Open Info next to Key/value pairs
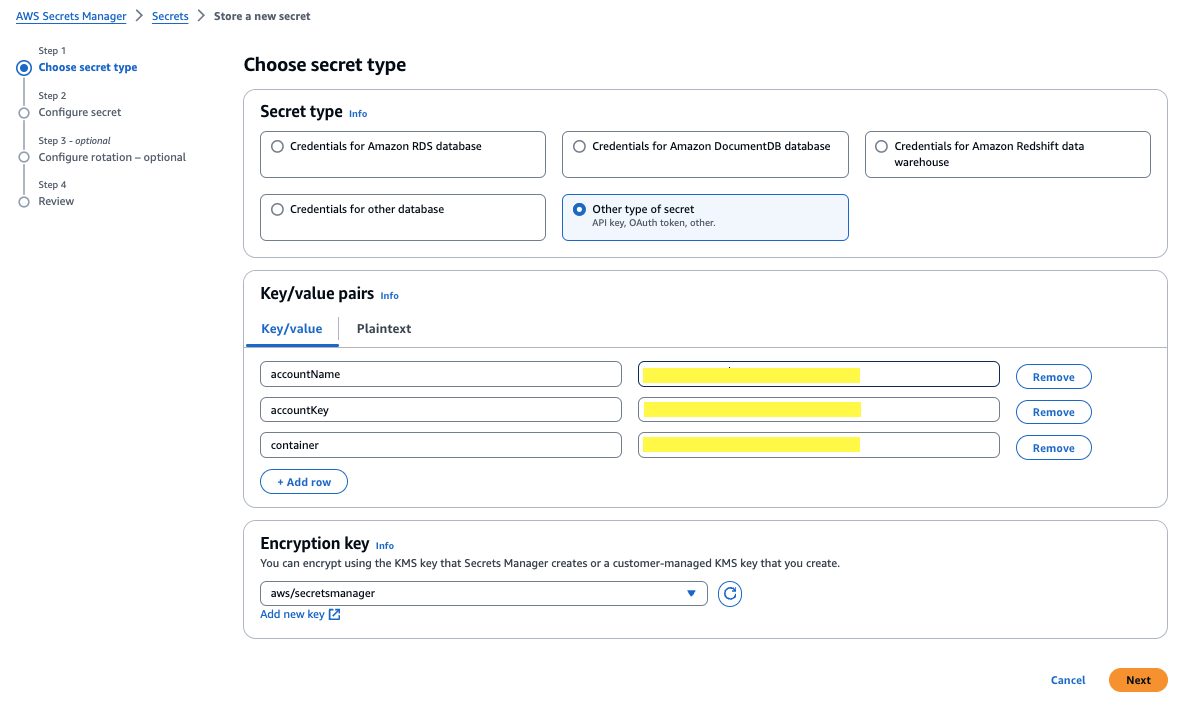1185x705 pixels. point(389,296)
